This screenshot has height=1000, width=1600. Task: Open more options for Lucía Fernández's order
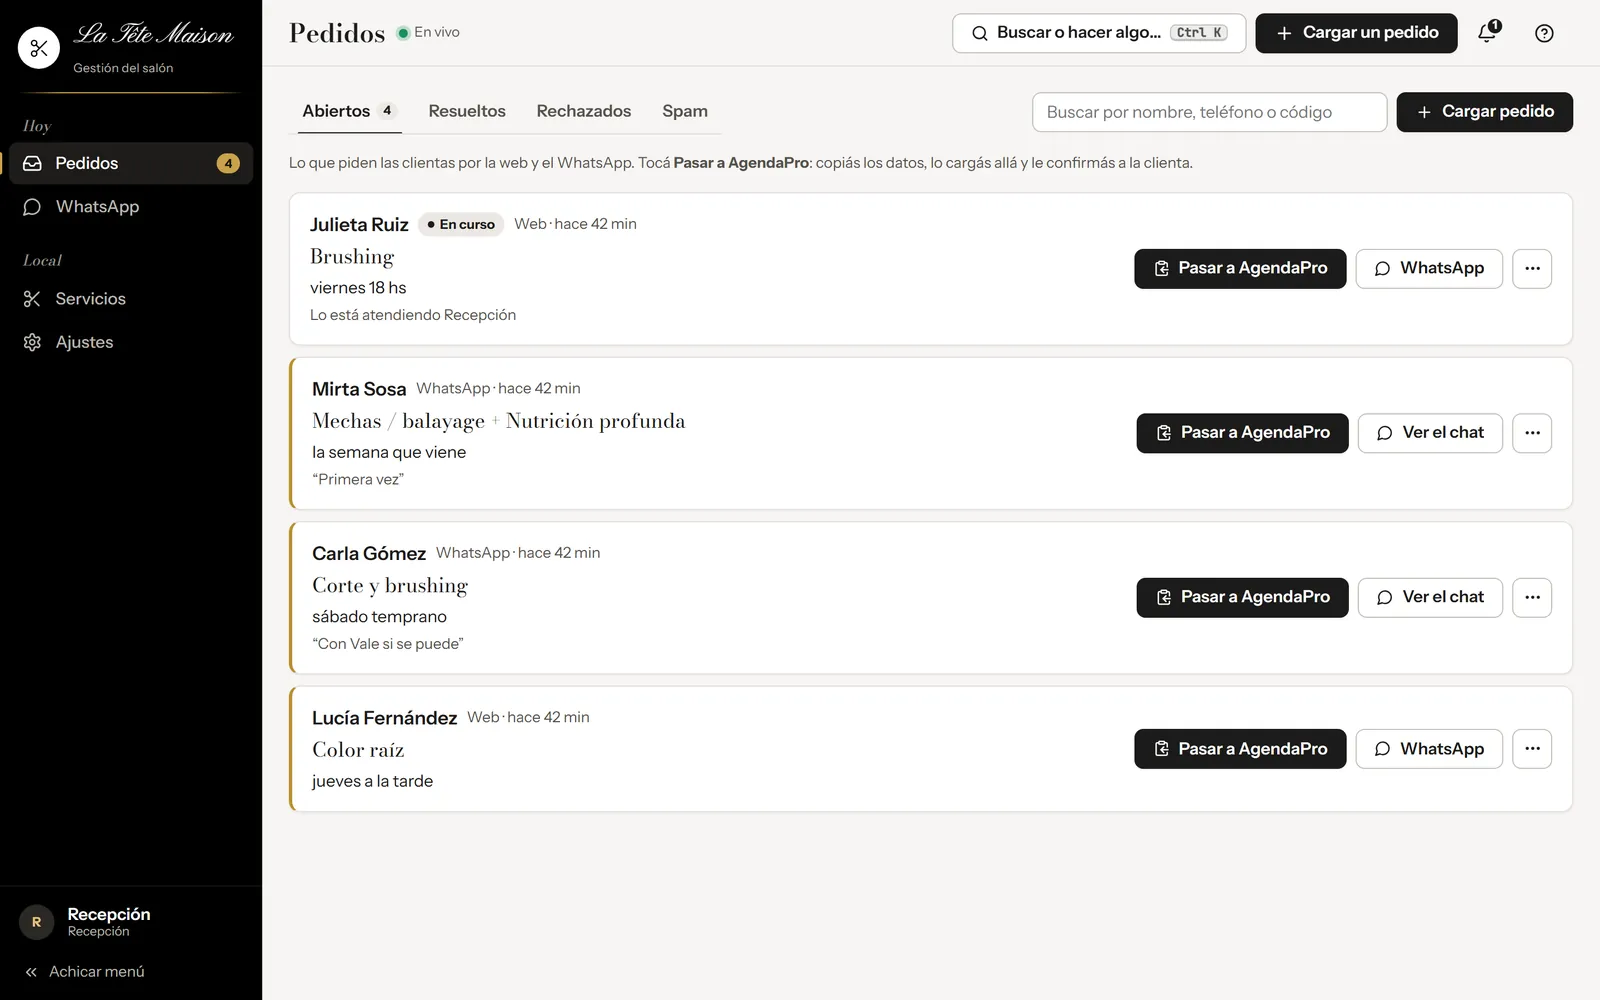pyautogui.click(x=1532, y=749)
